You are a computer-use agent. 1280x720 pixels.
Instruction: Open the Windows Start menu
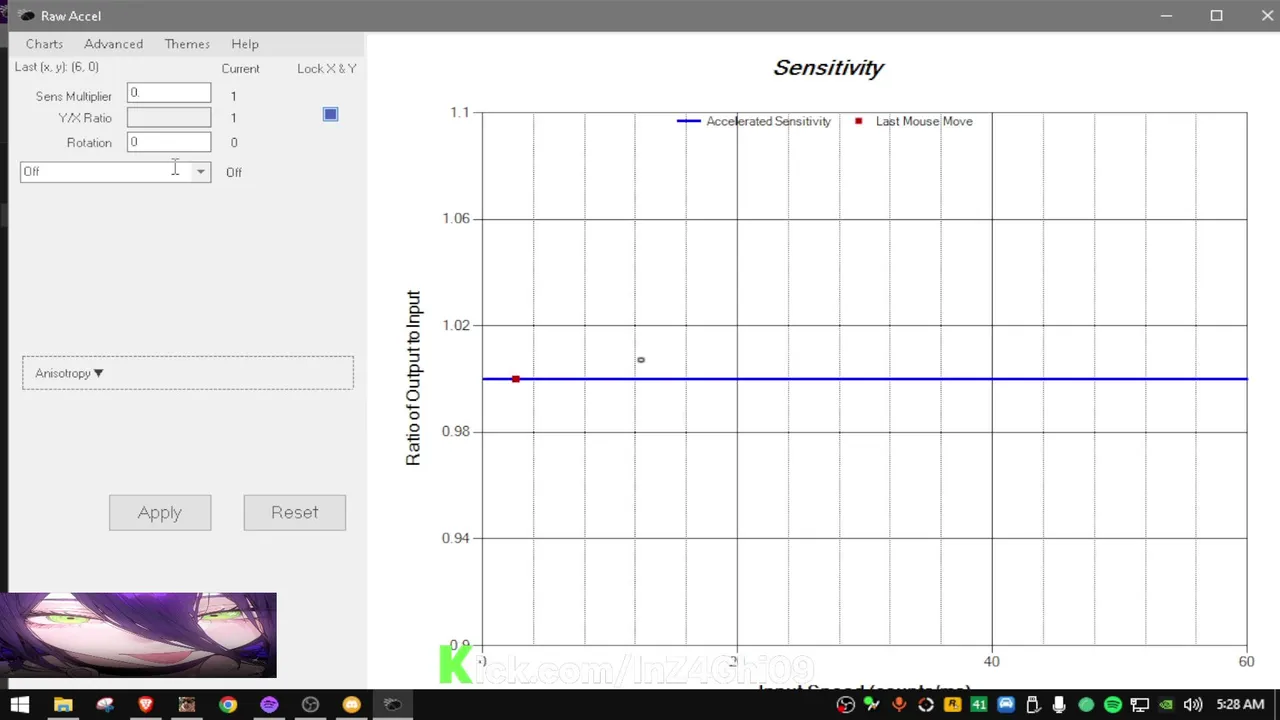[x=20, y=705]
